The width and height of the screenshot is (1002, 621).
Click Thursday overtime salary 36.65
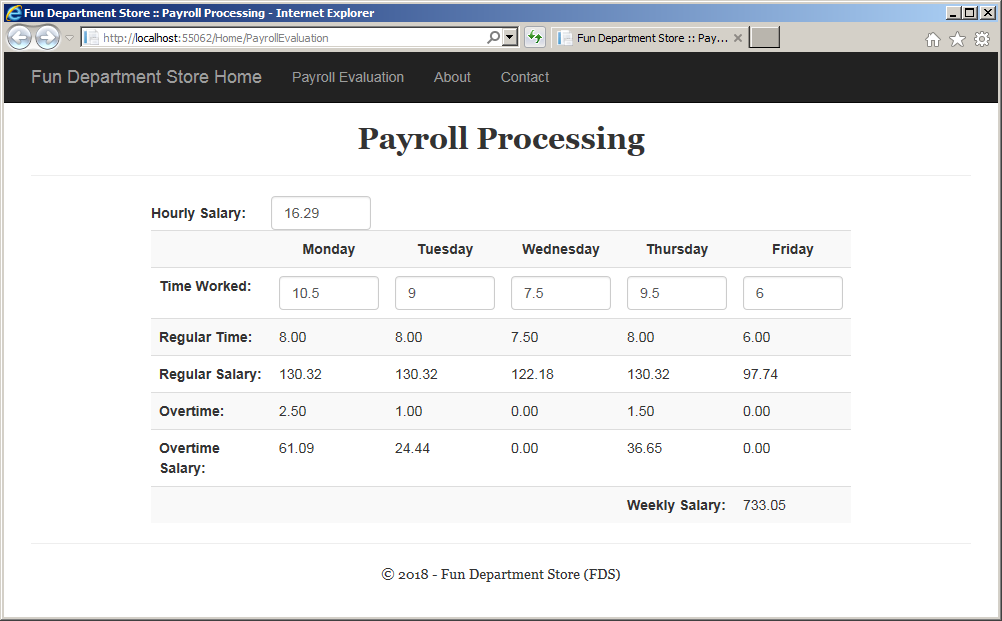coord(644,448)
